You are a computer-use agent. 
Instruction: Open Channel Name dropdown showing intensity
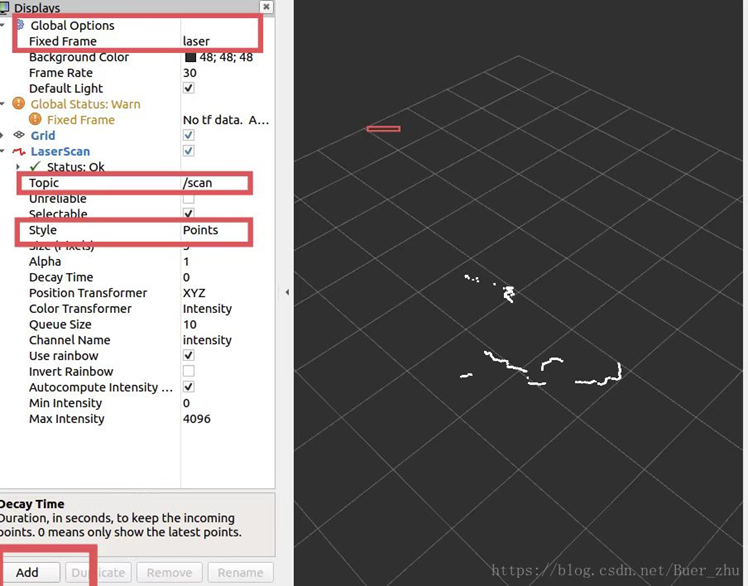pyautogui.click(x=228, y=340)
